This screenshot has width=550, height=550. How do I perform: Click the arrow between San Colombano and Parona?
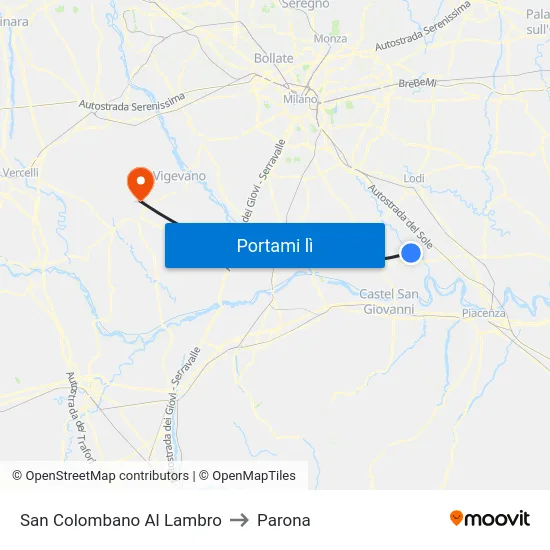click(239, 520)
